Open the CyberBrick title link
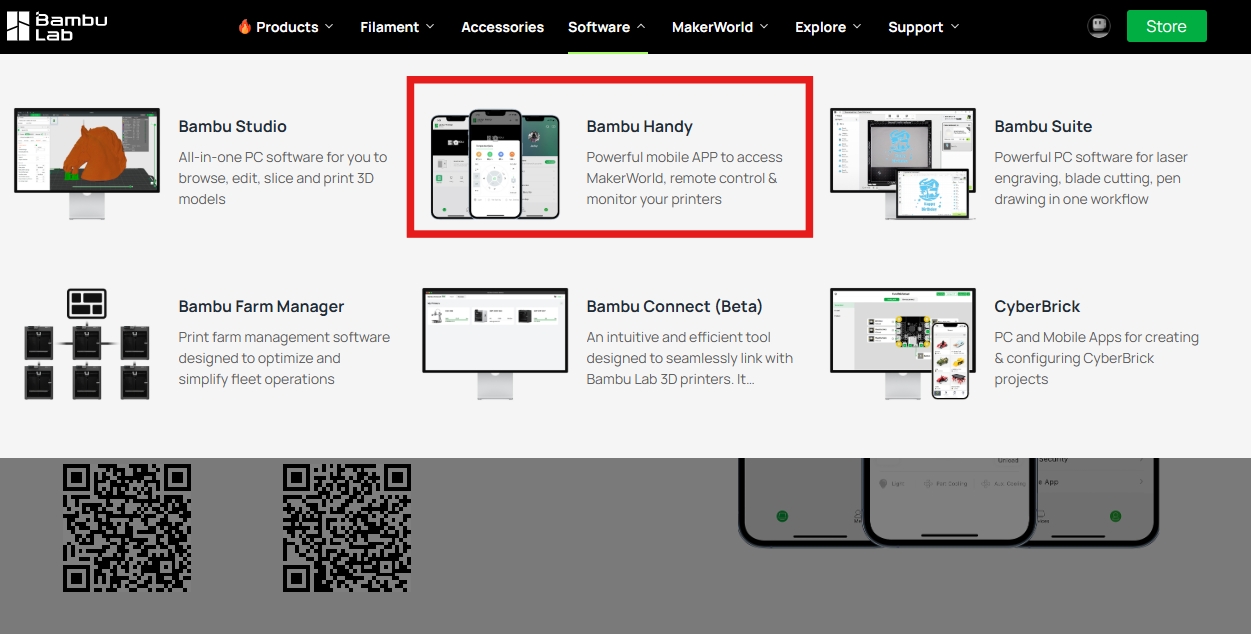Image resolution: width=1251 pixels, height=634 pixels. 1037,306
